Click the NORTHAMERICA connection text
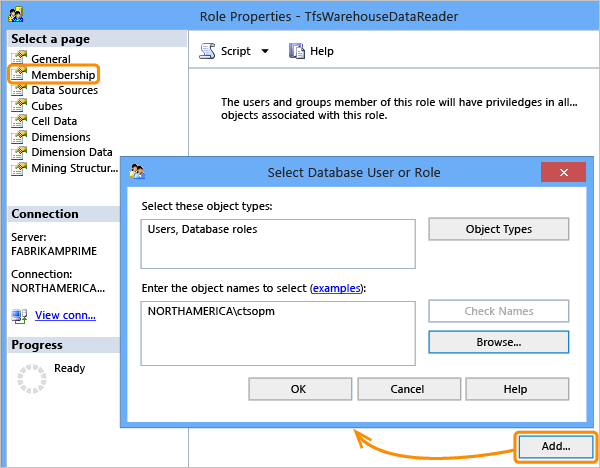 point(58,288)
